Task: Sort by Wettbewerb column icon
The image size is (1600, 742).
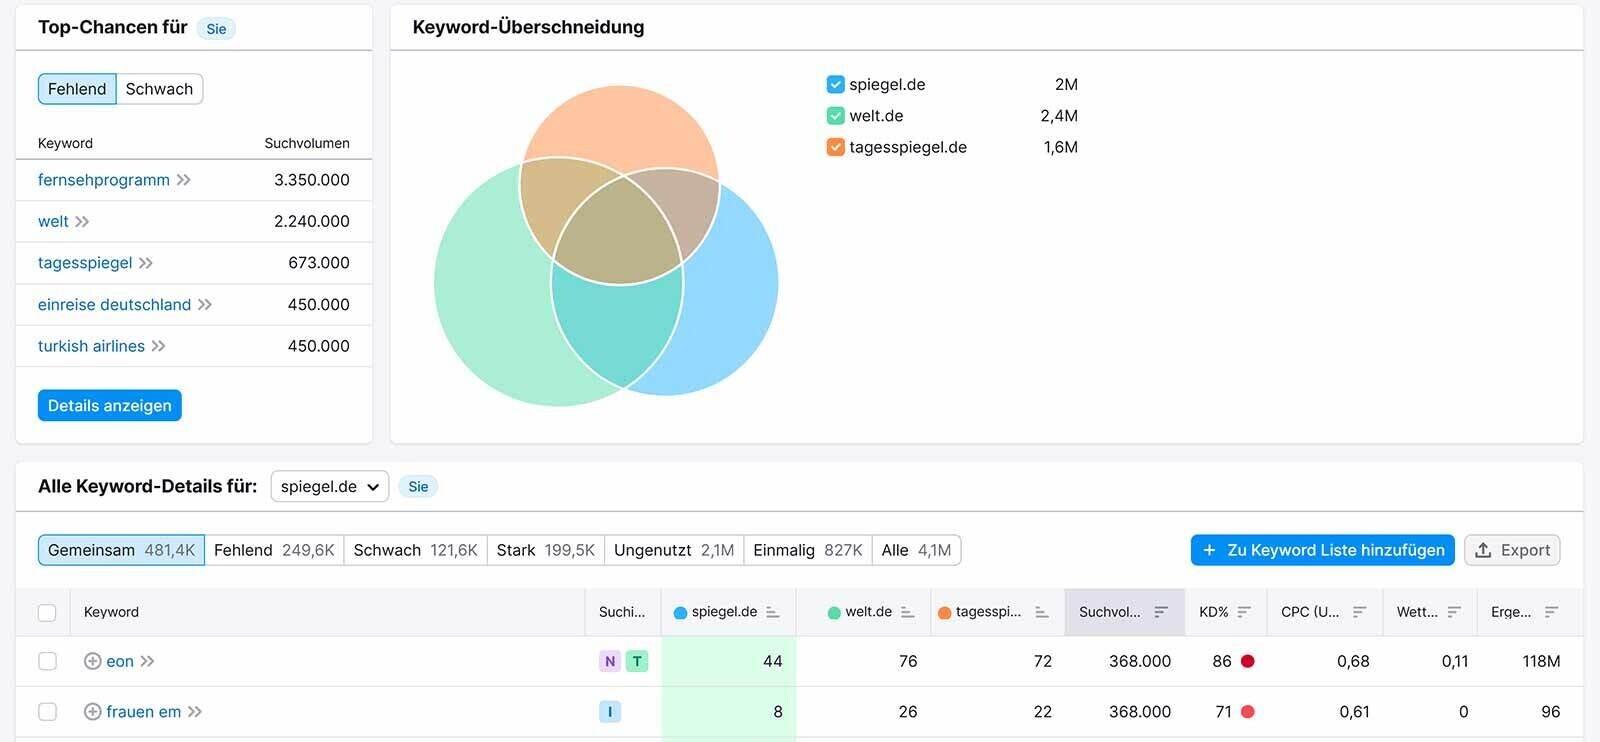Action: [1455, 612]
